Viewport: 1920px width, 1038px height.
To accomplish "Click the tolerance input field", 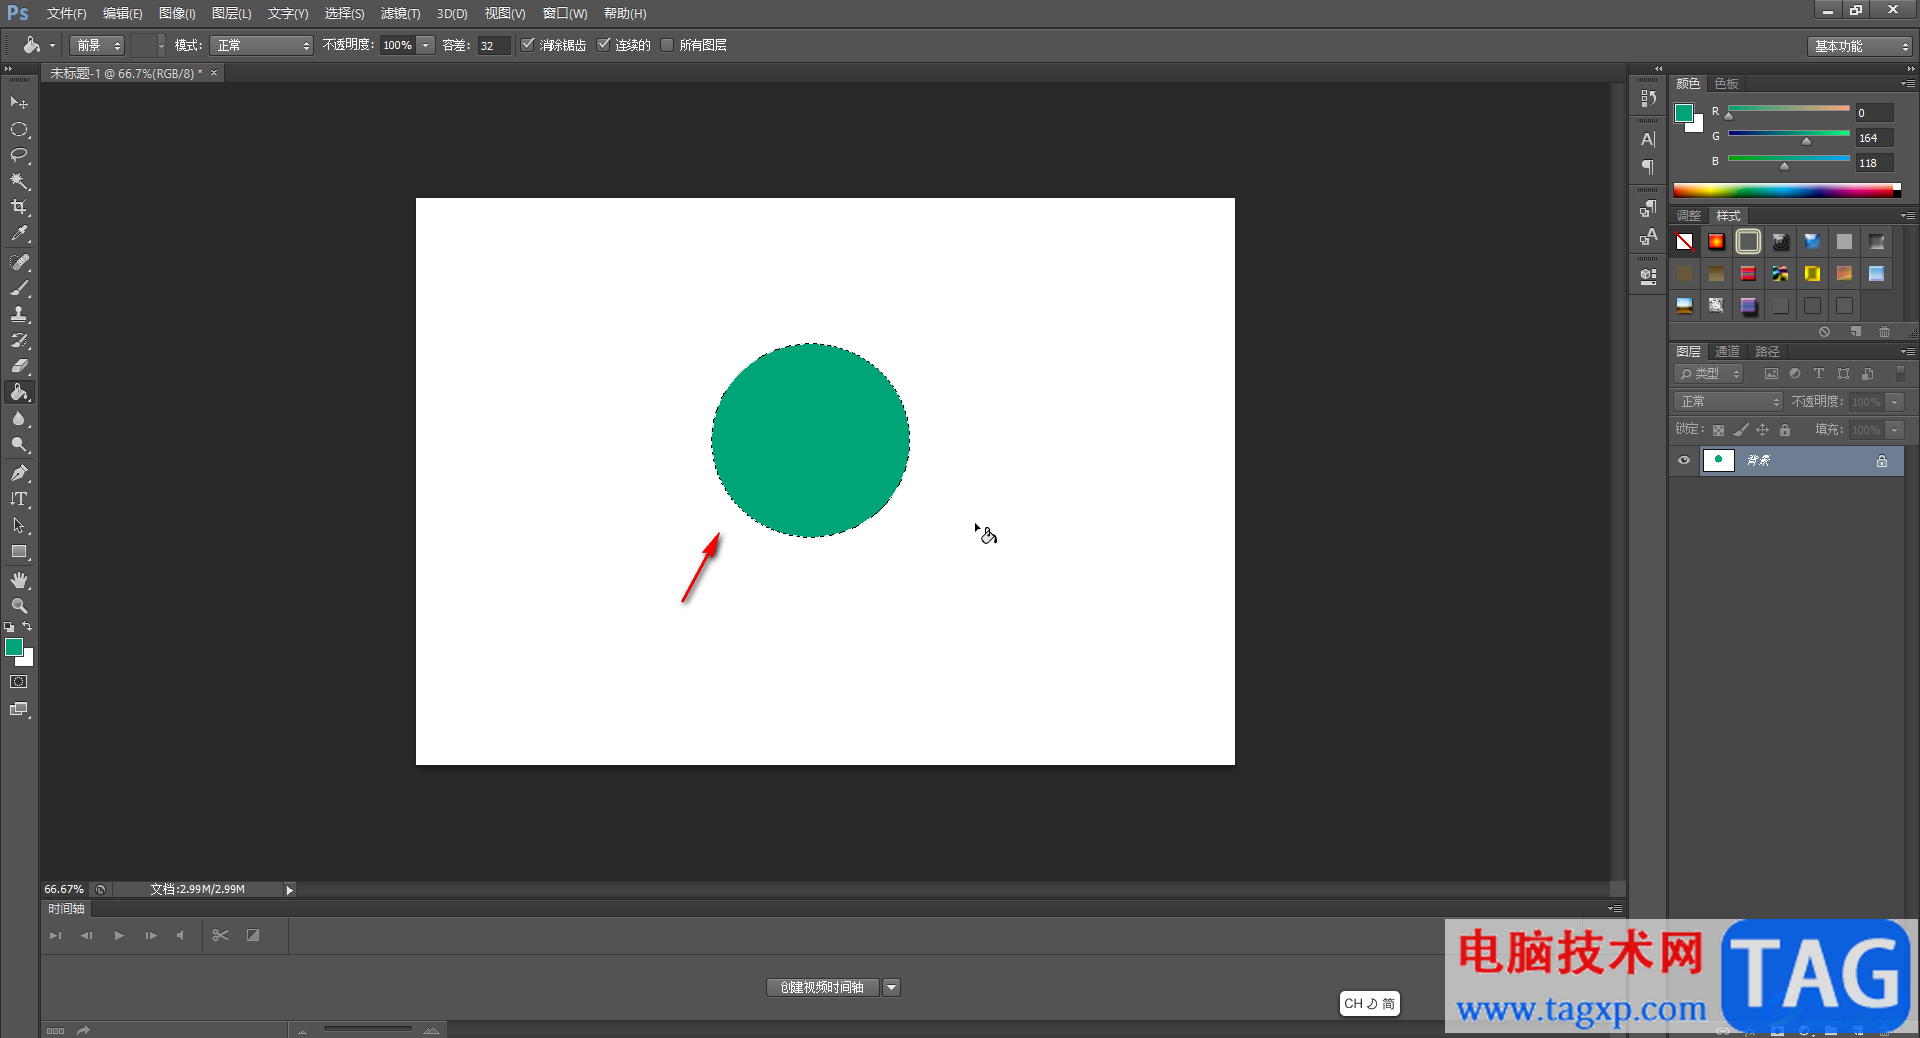I will pos(494,45).
